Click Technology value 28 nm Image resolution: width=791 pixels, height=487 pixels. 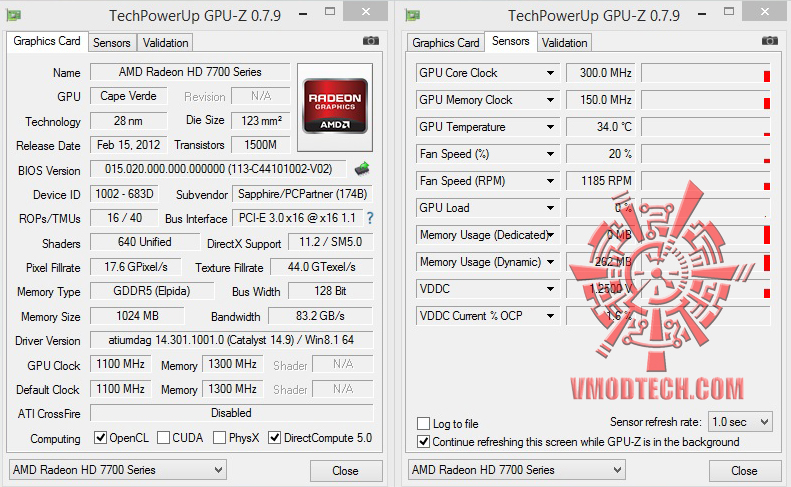pos(129,121)
